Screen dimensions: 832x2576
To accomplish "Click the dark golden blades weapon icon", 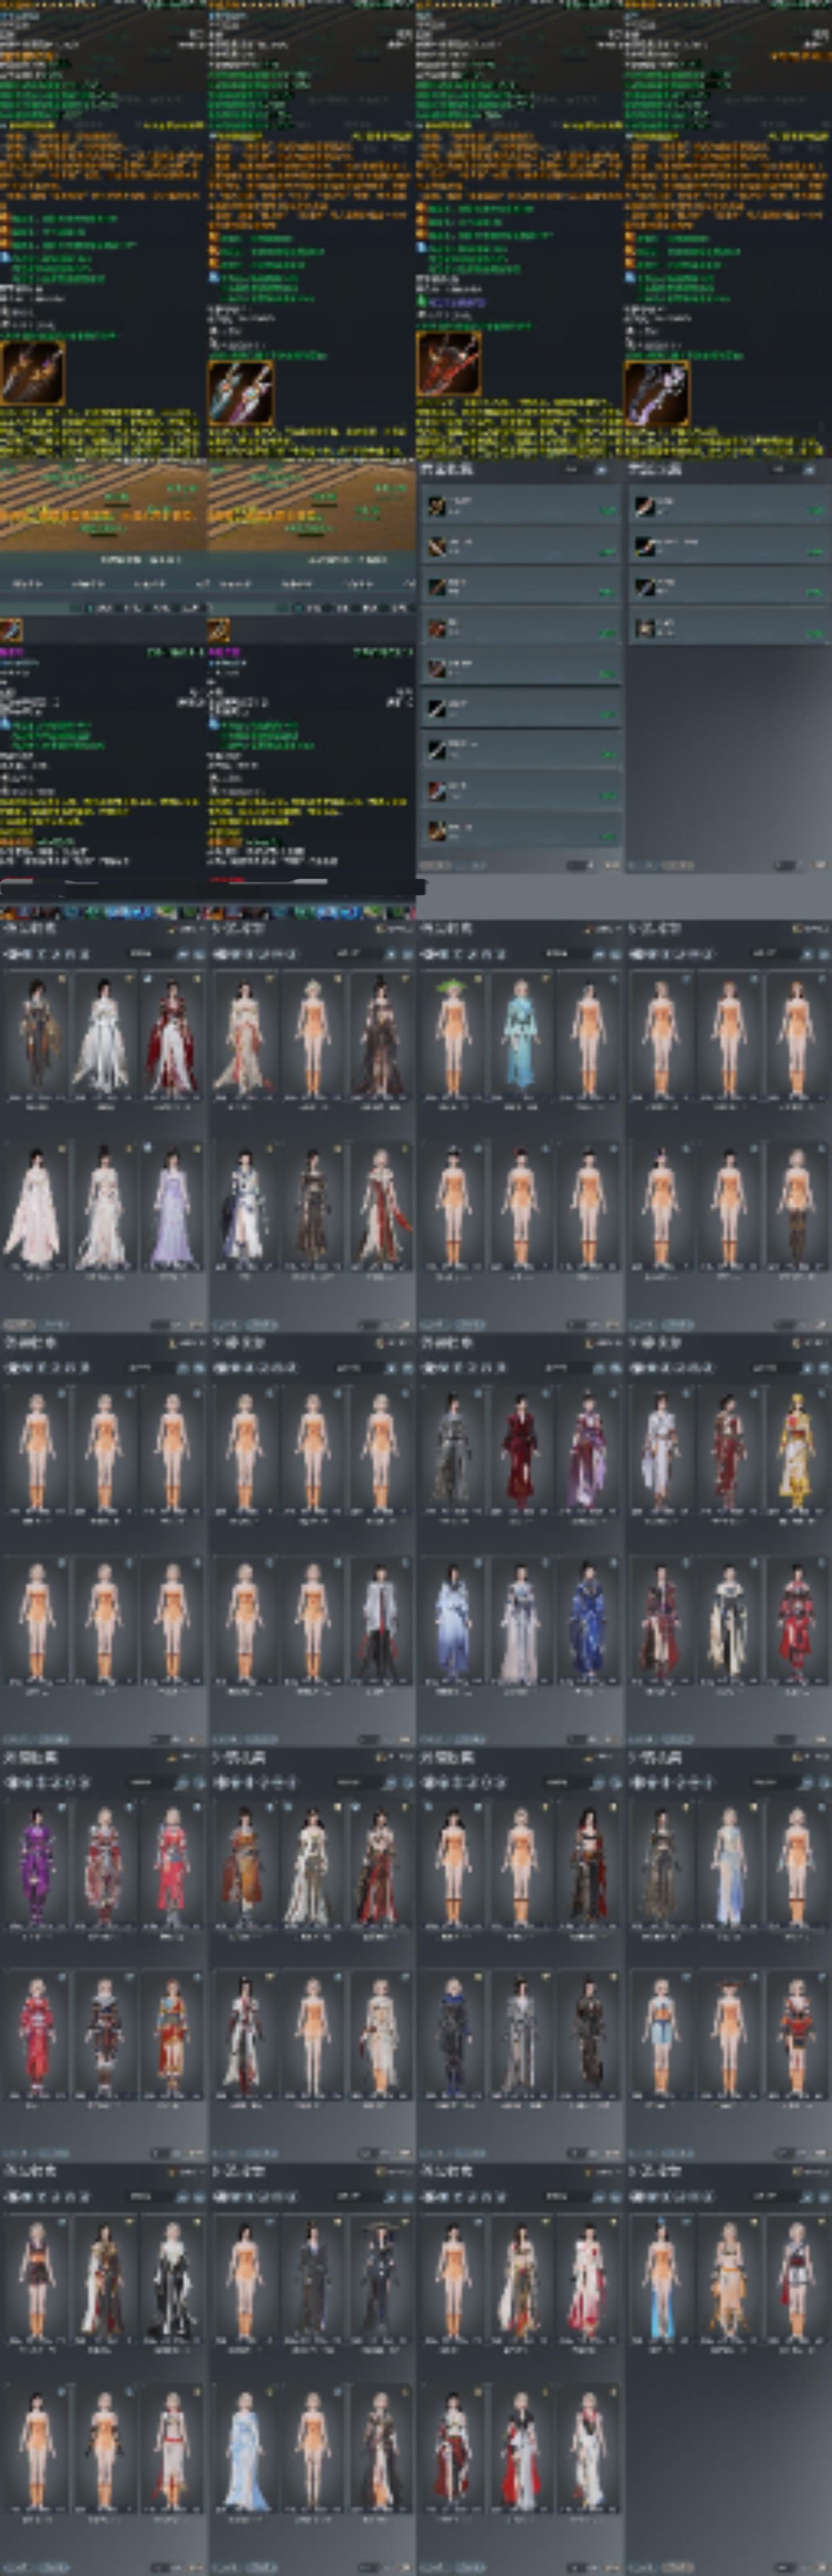I will point(33,373).
